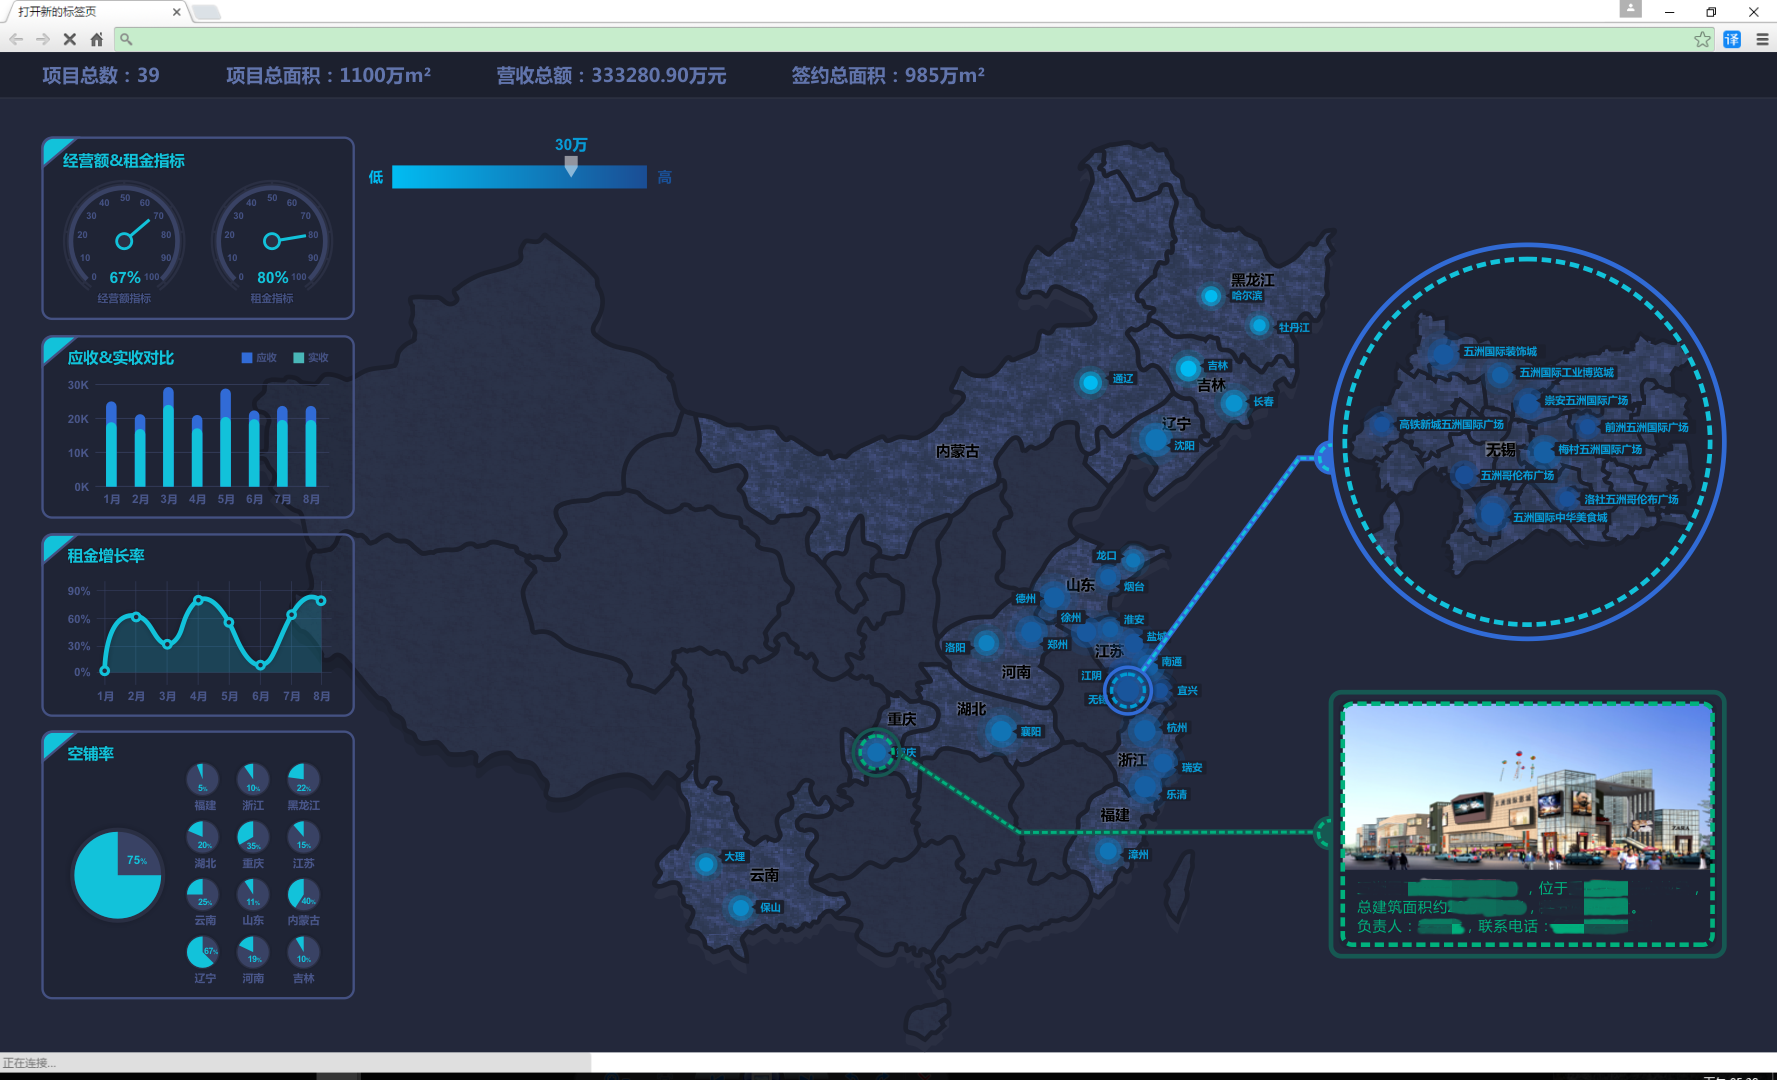
Task: Toggle the 应收 legend item
Action: pyautogui.click(x=259, y=358)
